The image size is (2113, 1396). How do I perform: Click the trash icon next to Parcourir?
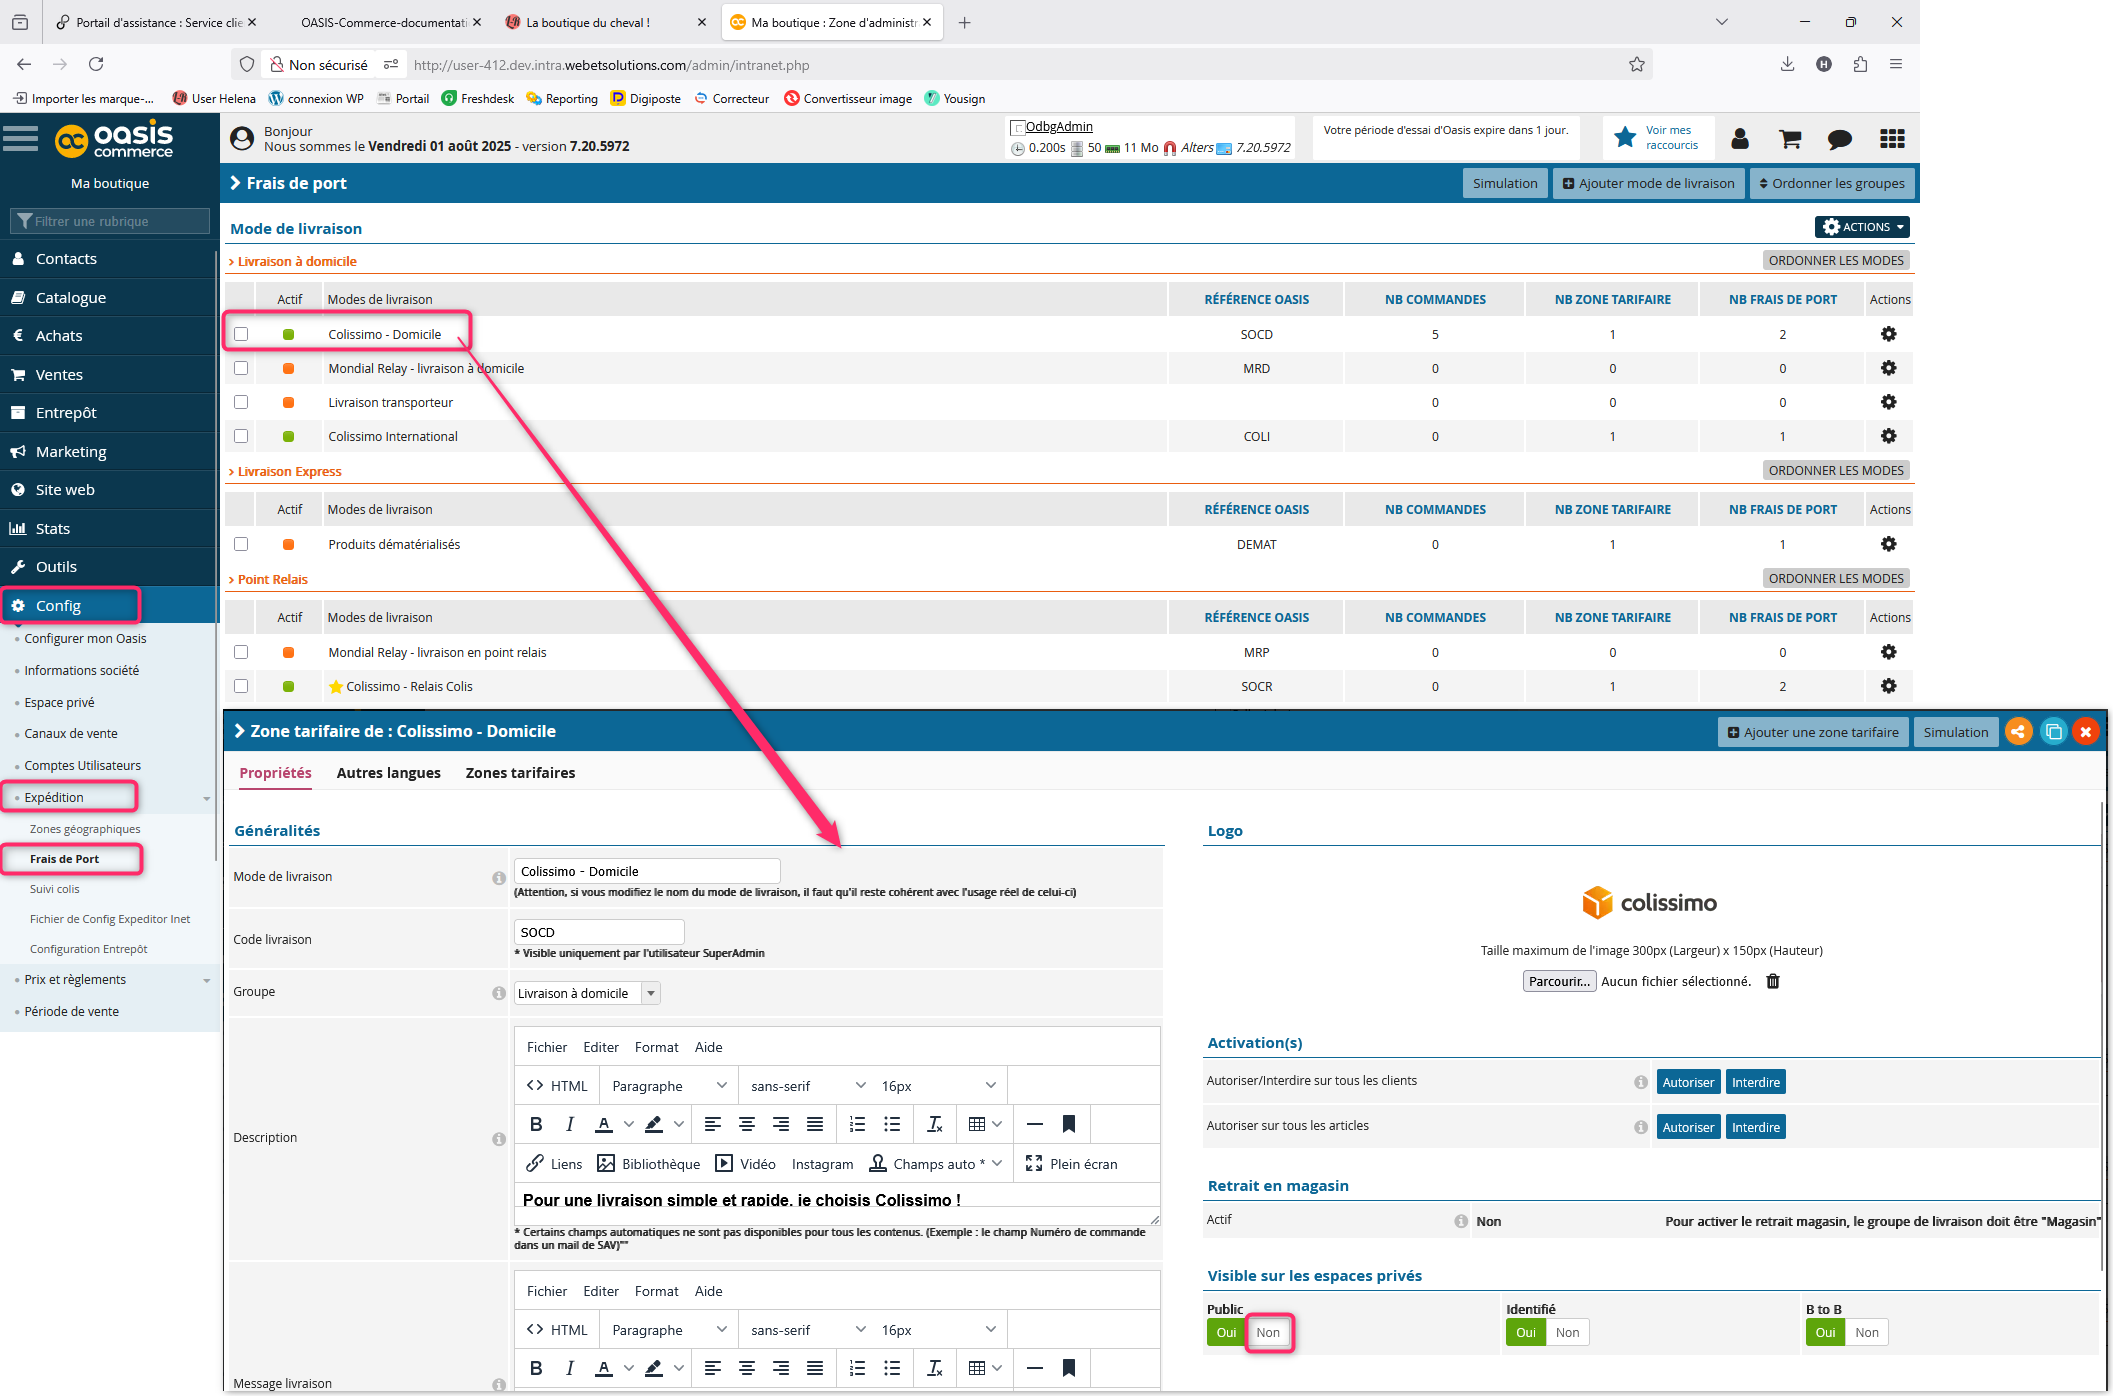coord(1773,981)
